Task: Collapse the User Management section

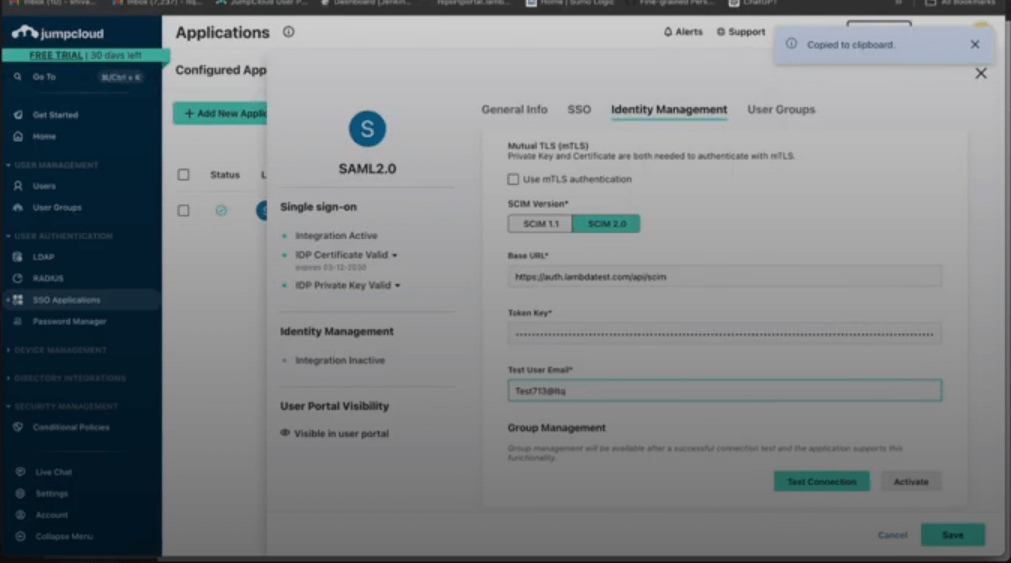Action: point(52,165)
